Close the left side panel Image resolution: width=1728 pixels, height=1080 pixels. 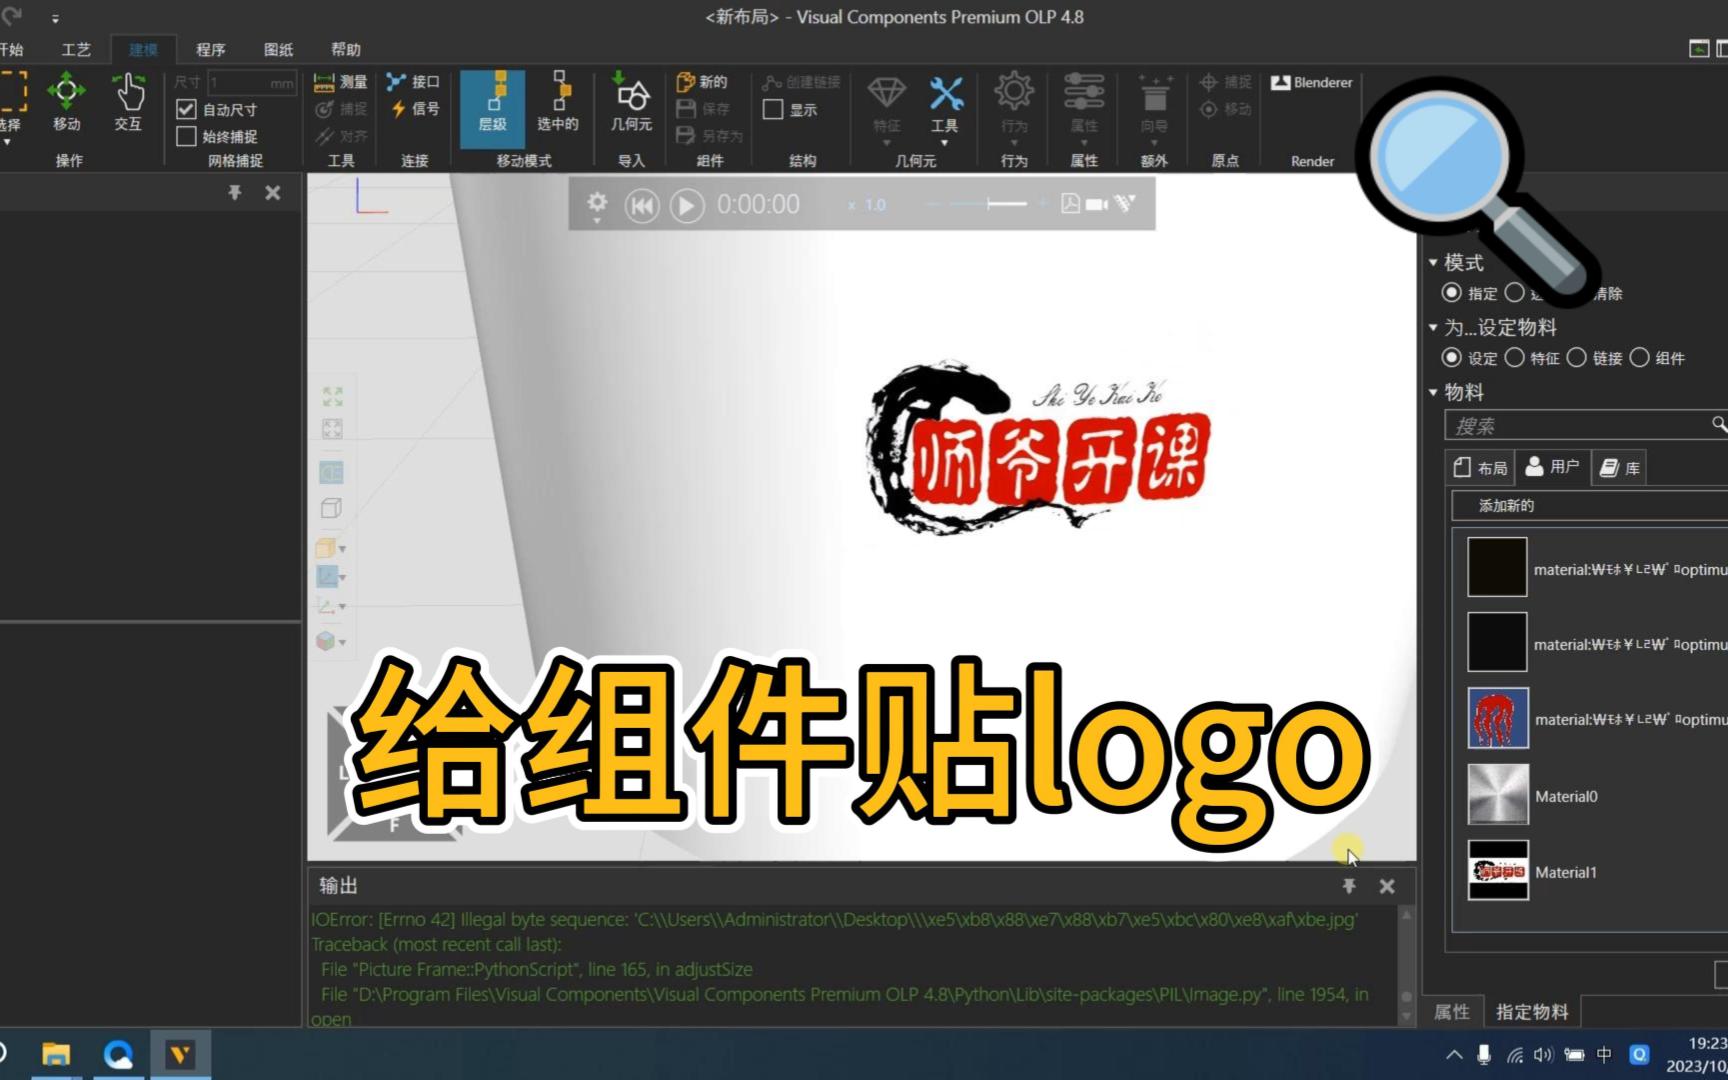tap(273, 193)
